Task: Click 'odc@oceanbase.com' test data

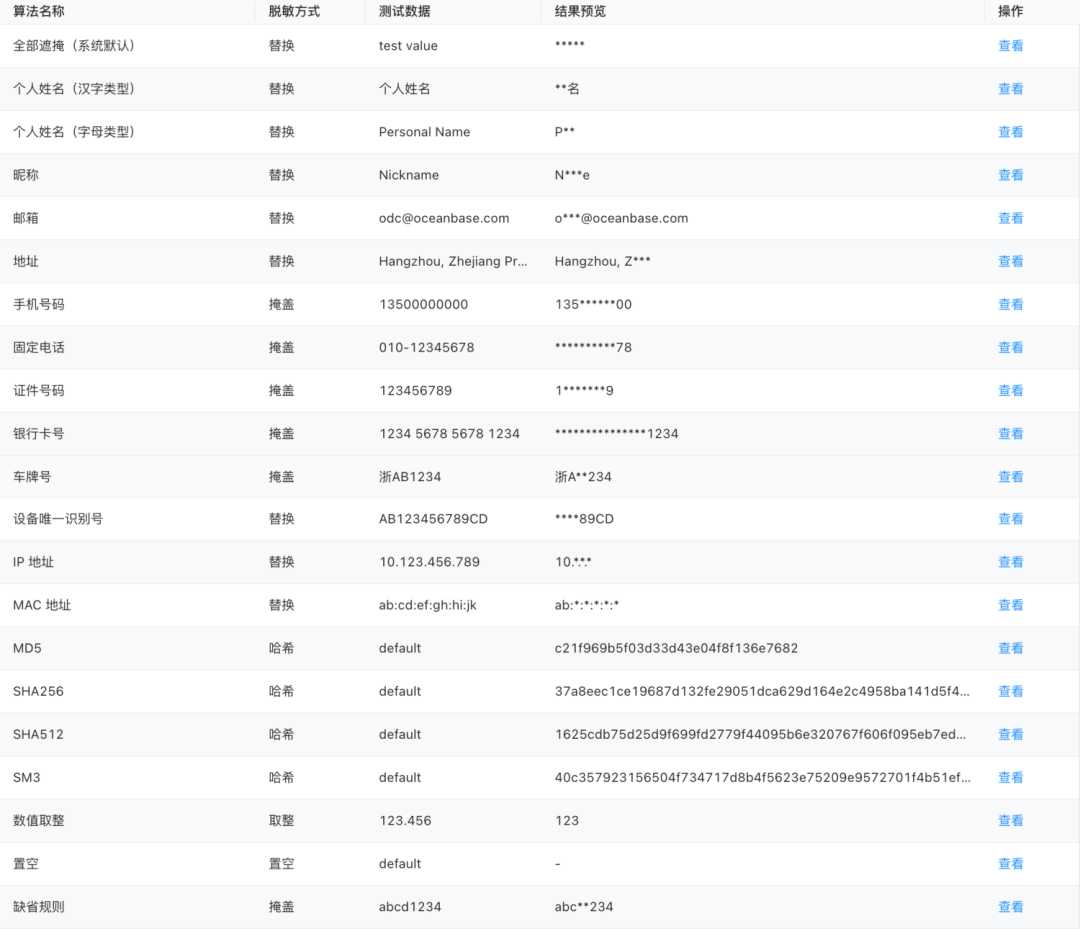Action: point(444,218)
